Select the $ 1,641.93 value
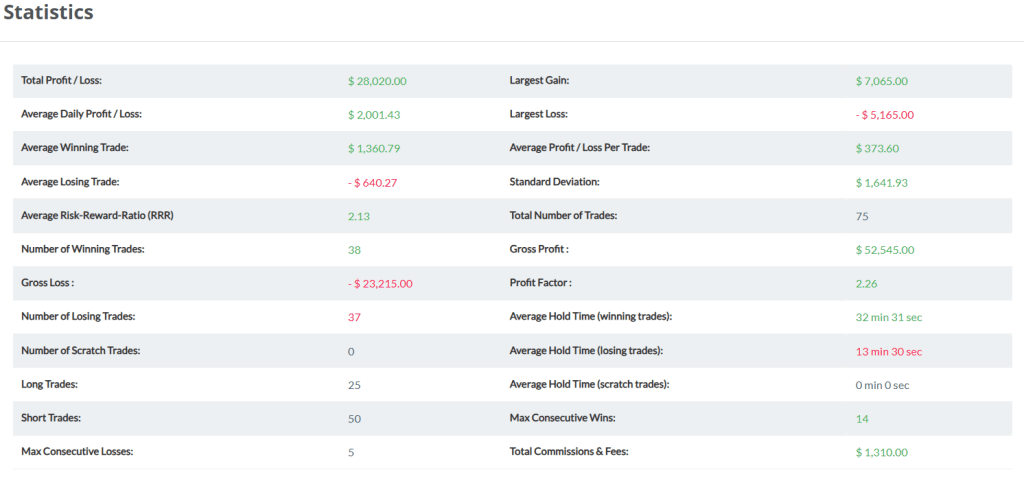This screenshot has width=1024, height=494. 882,183
